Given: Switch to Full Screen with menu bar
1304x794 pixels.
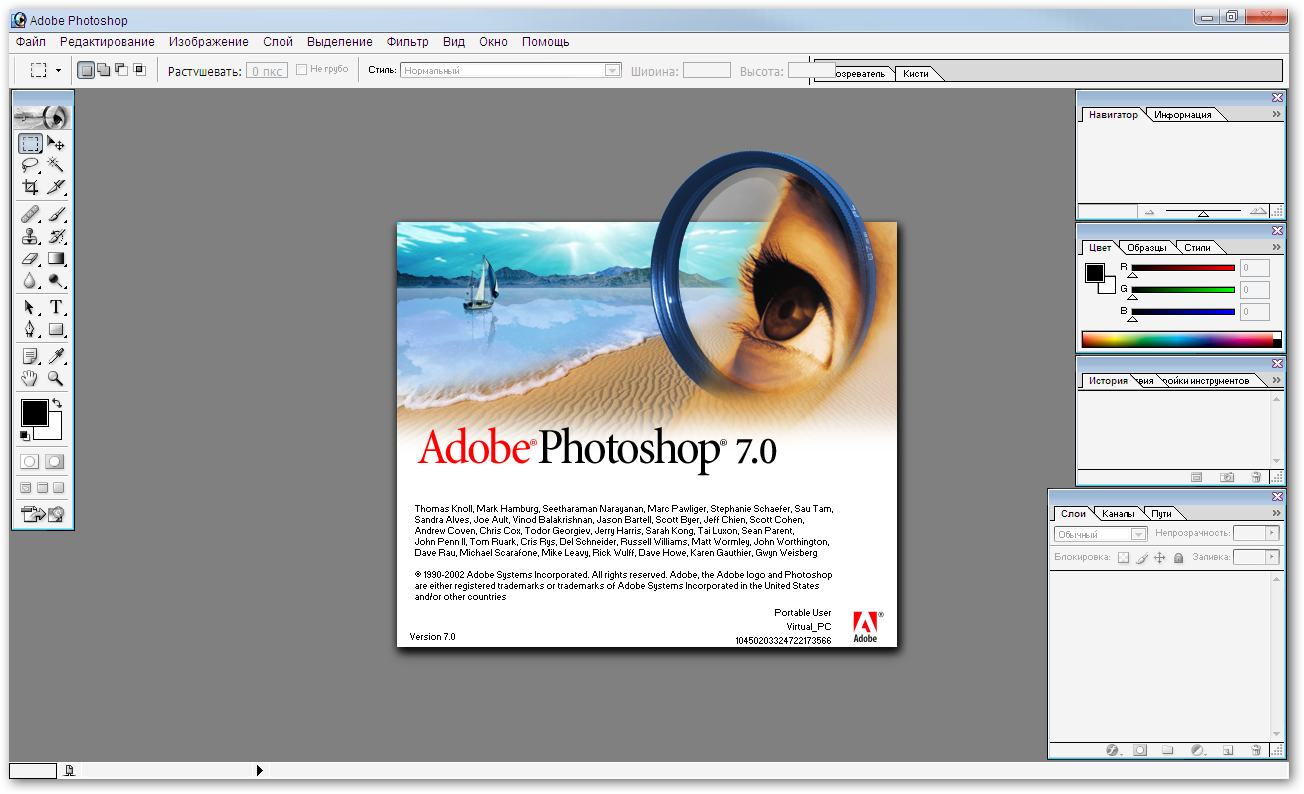Looking at the screenshot, I should (42, 488).
